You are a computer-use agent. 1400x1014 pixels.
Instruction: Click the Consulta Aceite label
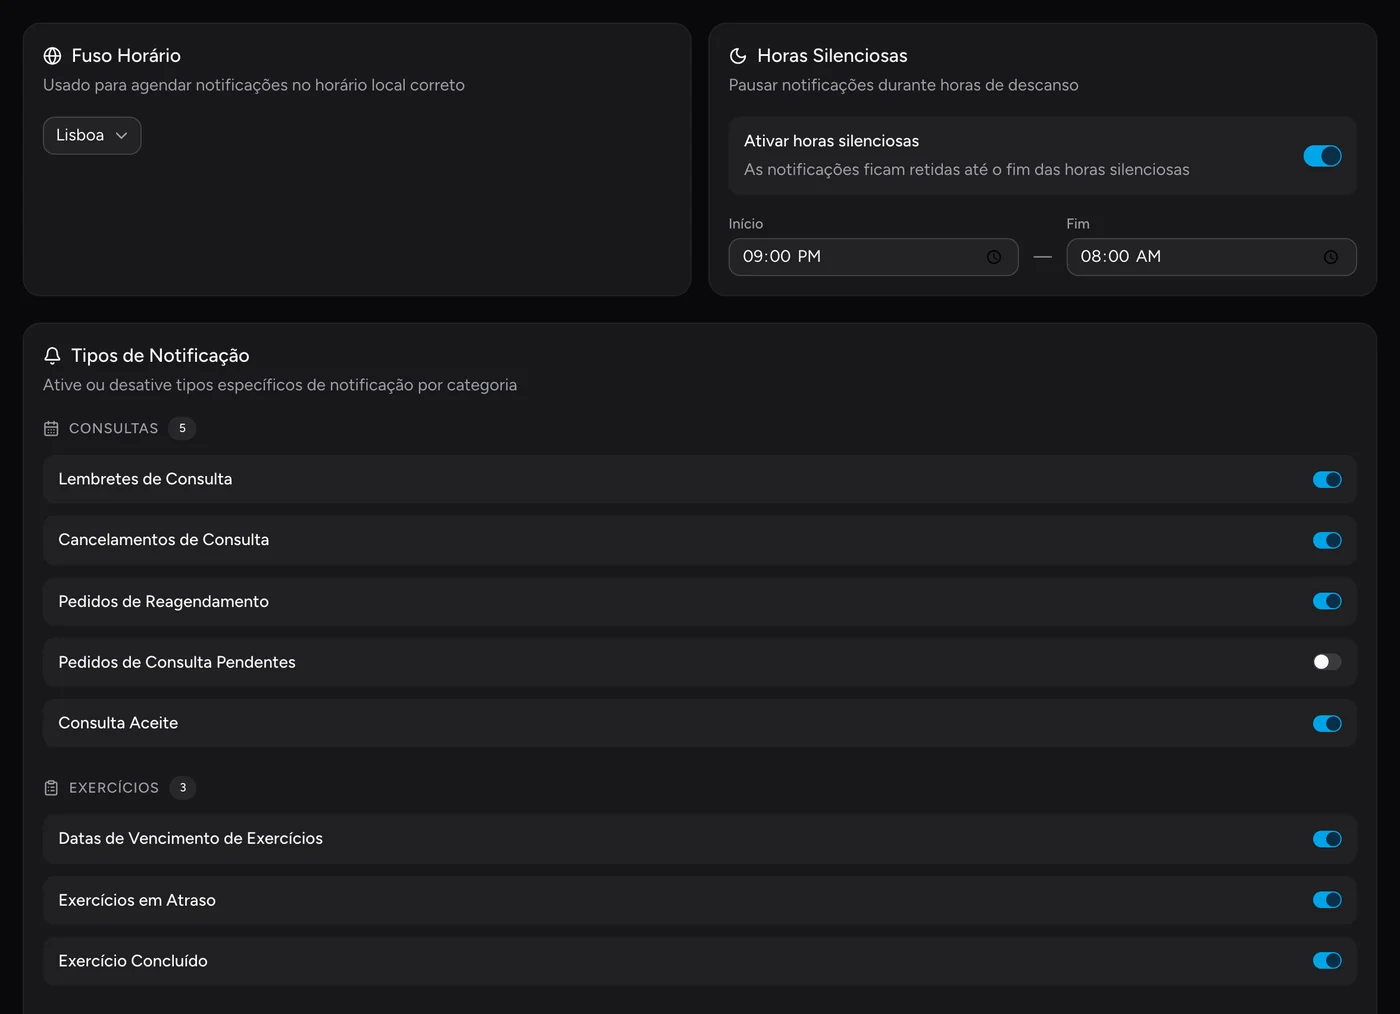(118, 723)
